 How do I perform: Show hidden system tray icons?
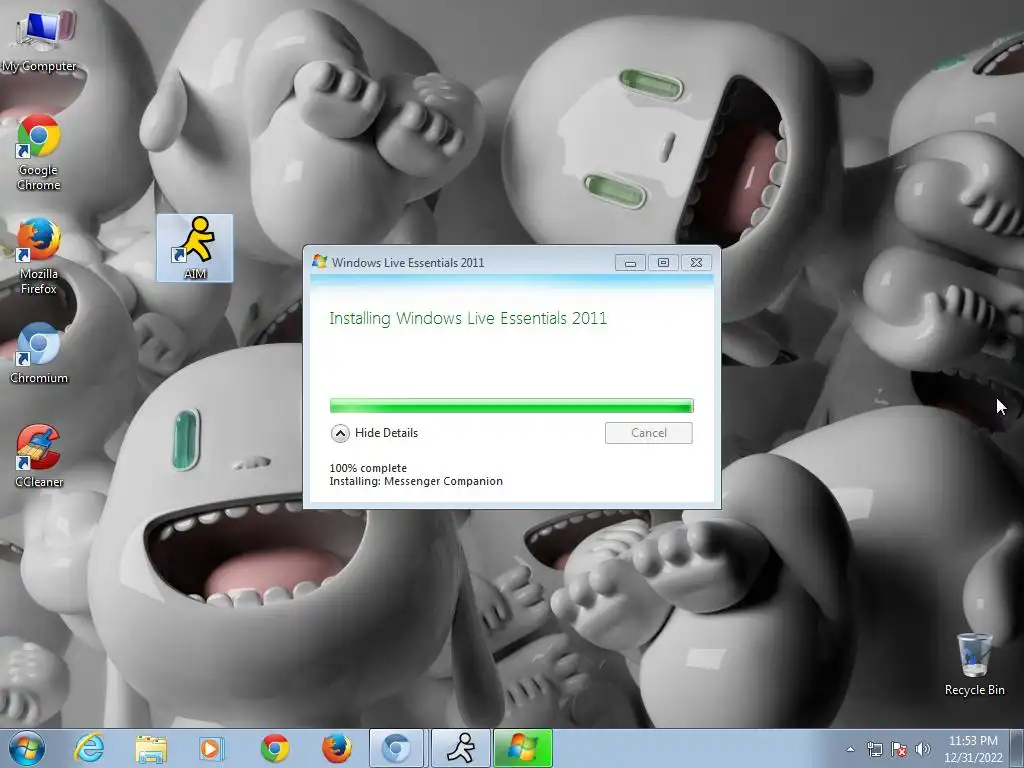(850, 749)
